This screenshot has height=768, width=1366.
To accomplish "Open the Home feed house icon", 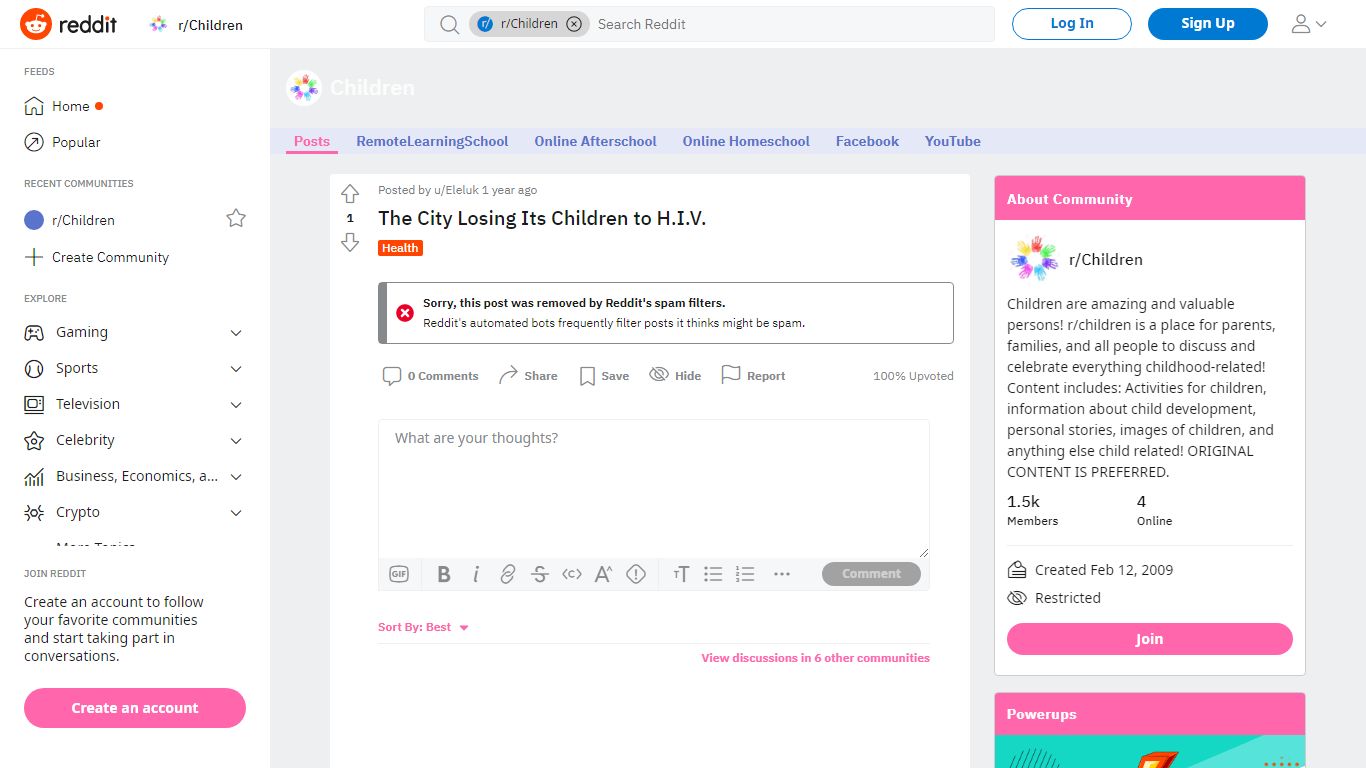I will click(x=34, y=106).
